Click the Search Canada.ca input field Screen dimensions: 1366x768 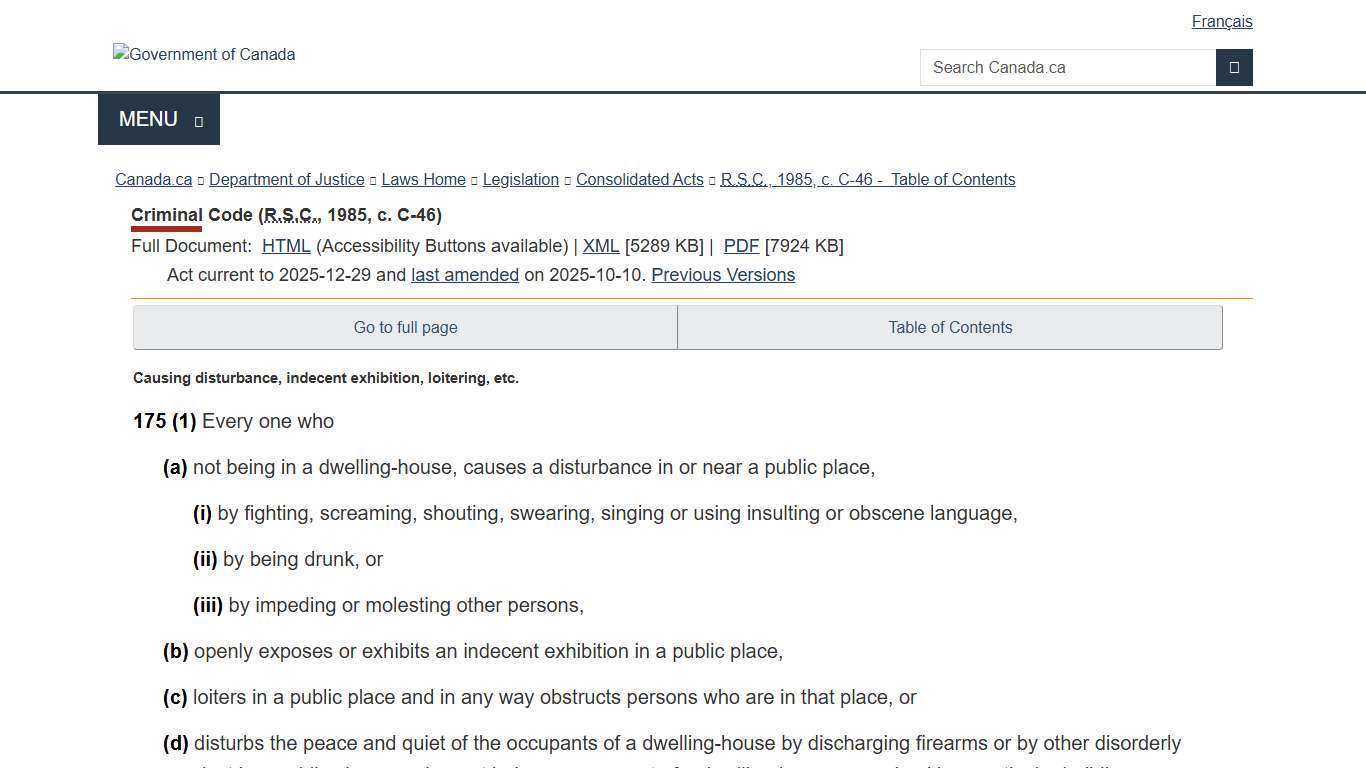pos(1068,67)
